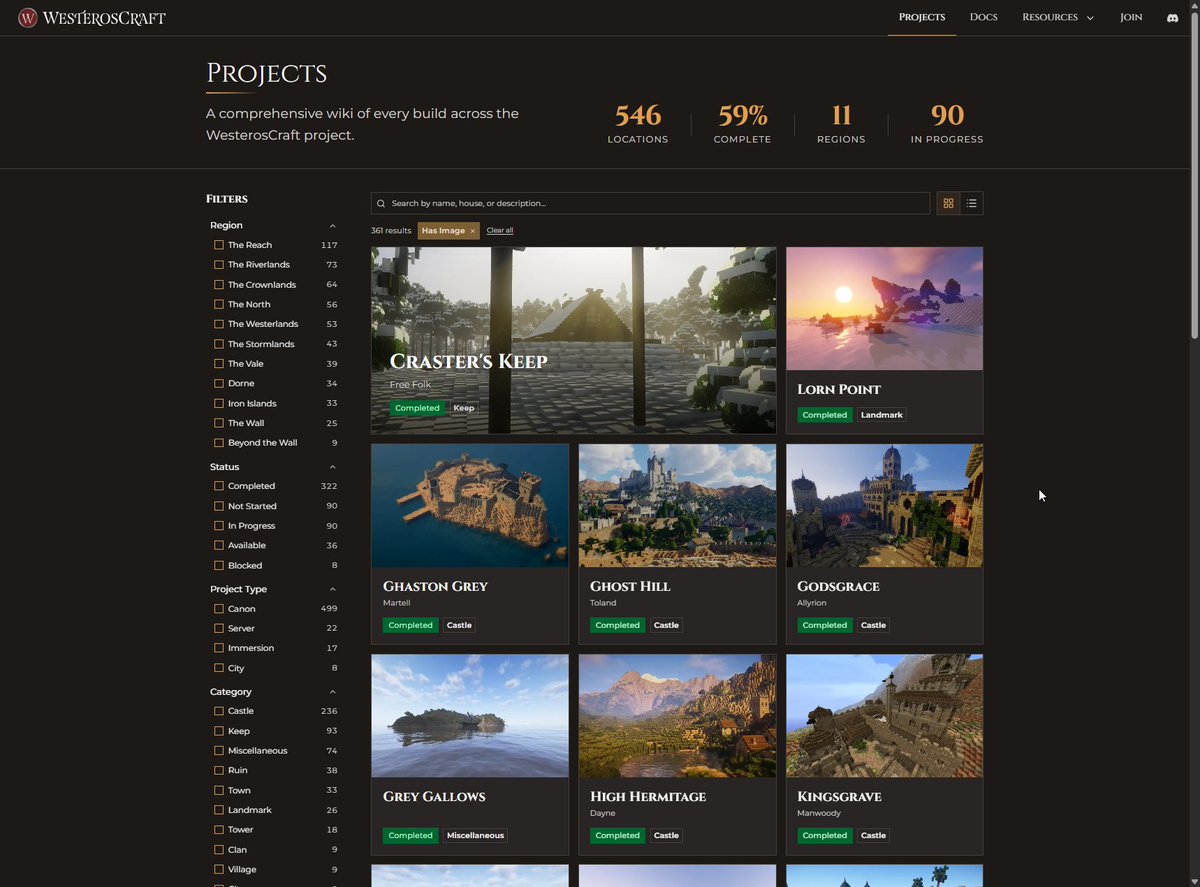Screen dimensions: 1200x887
Task: Open the Ghost Hill project image
Action: [x=677, y=505]
